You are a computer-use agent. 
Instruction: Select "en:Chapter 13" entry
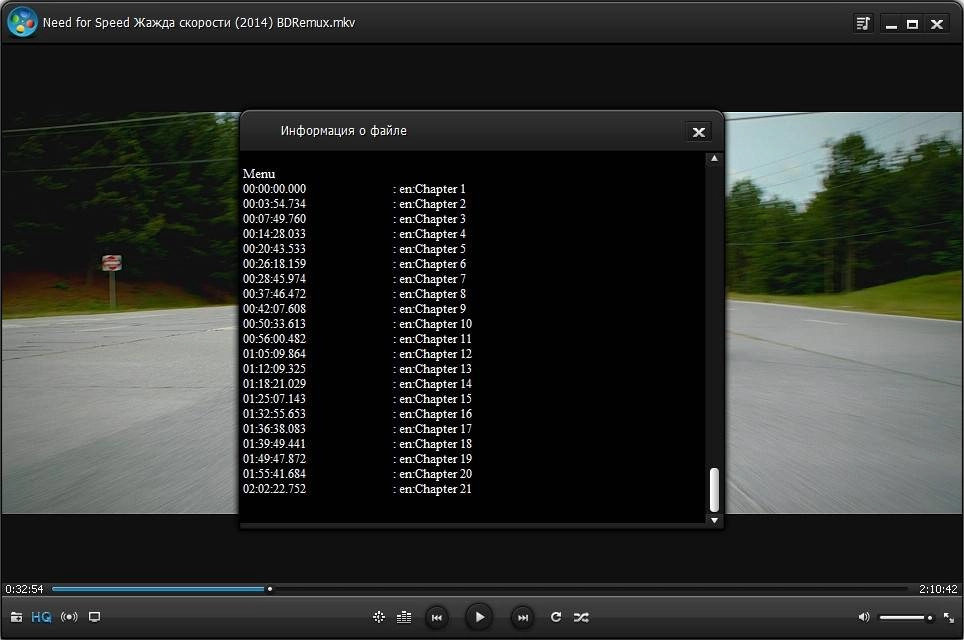click(435, 369)
